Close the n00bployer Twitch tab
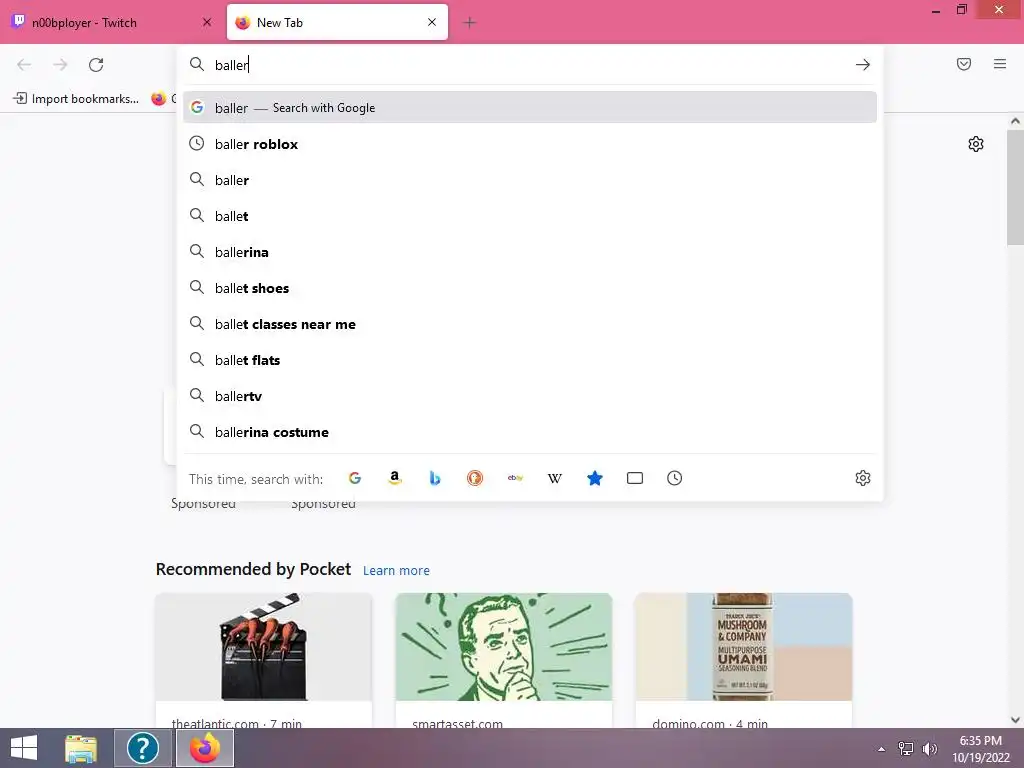The height and width of the screenshot is (768, 1024). point(207,22)
